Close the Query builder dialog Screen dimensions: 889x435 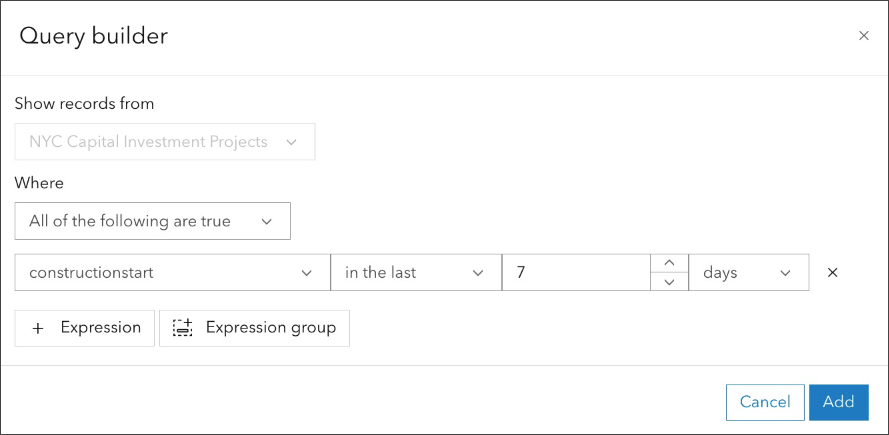tap(864, 36)
